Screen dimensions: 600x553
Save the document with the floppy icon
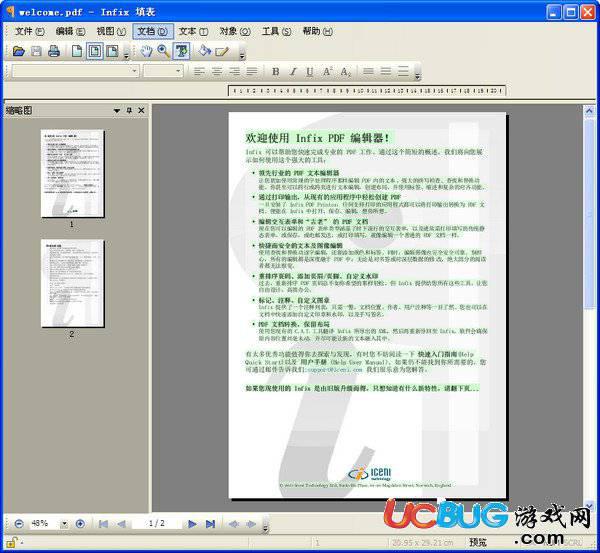coord(36,51)
